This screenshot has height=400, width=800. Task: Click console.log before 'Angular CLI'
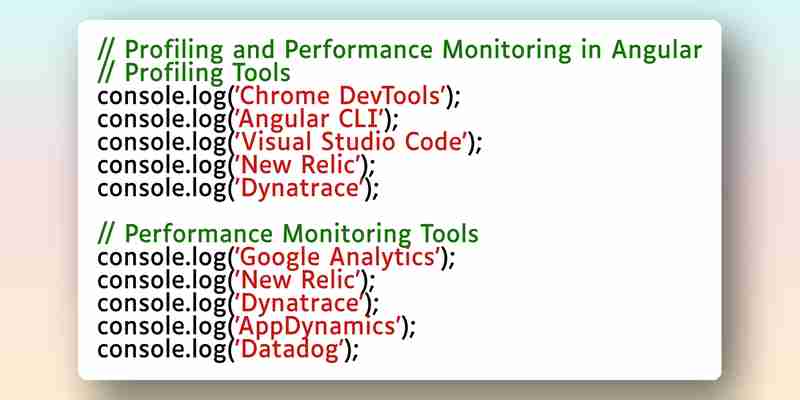pos(162,120)
